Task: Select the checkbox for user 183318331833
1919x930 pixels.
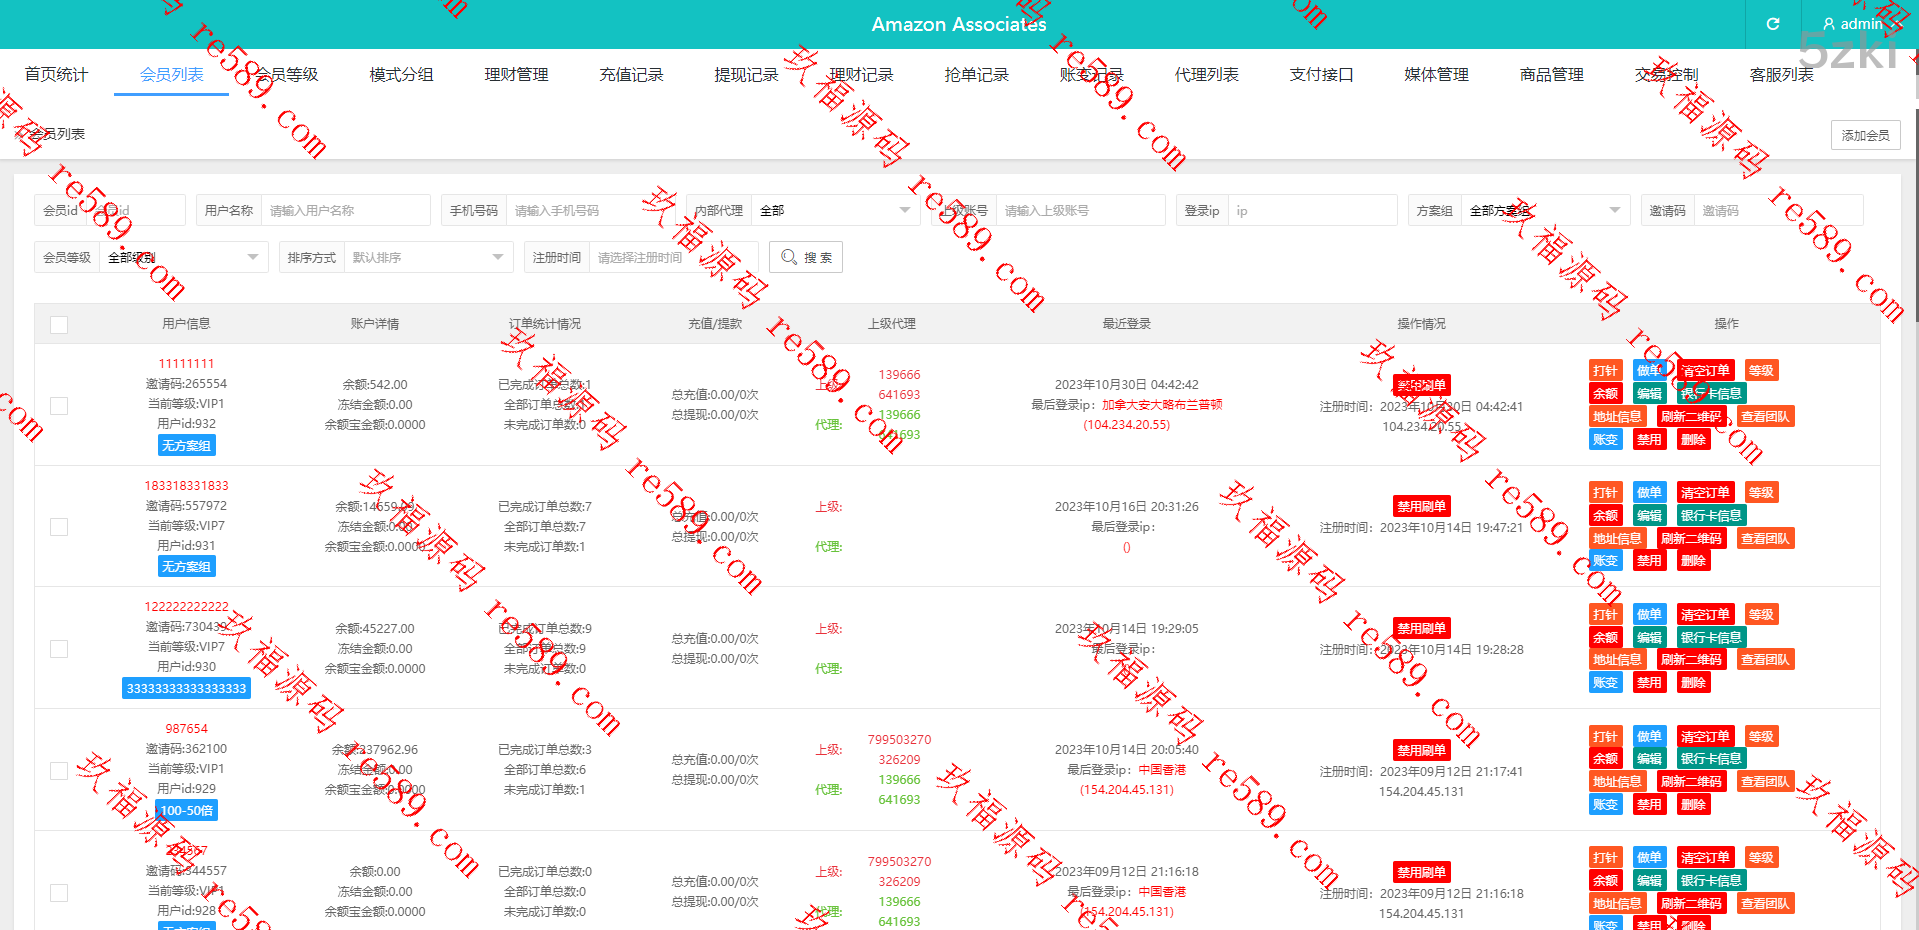Action: tap(59, 527)
